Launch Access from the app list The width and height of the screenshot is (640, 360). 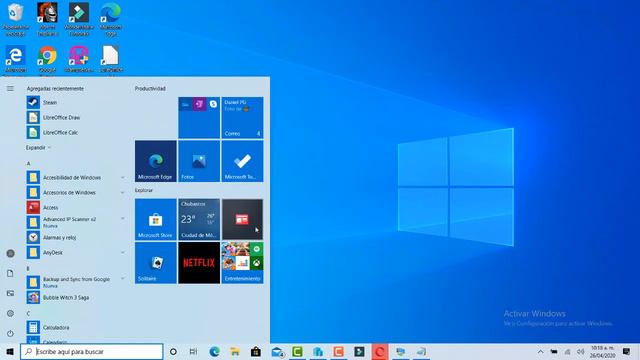(76, 207)
